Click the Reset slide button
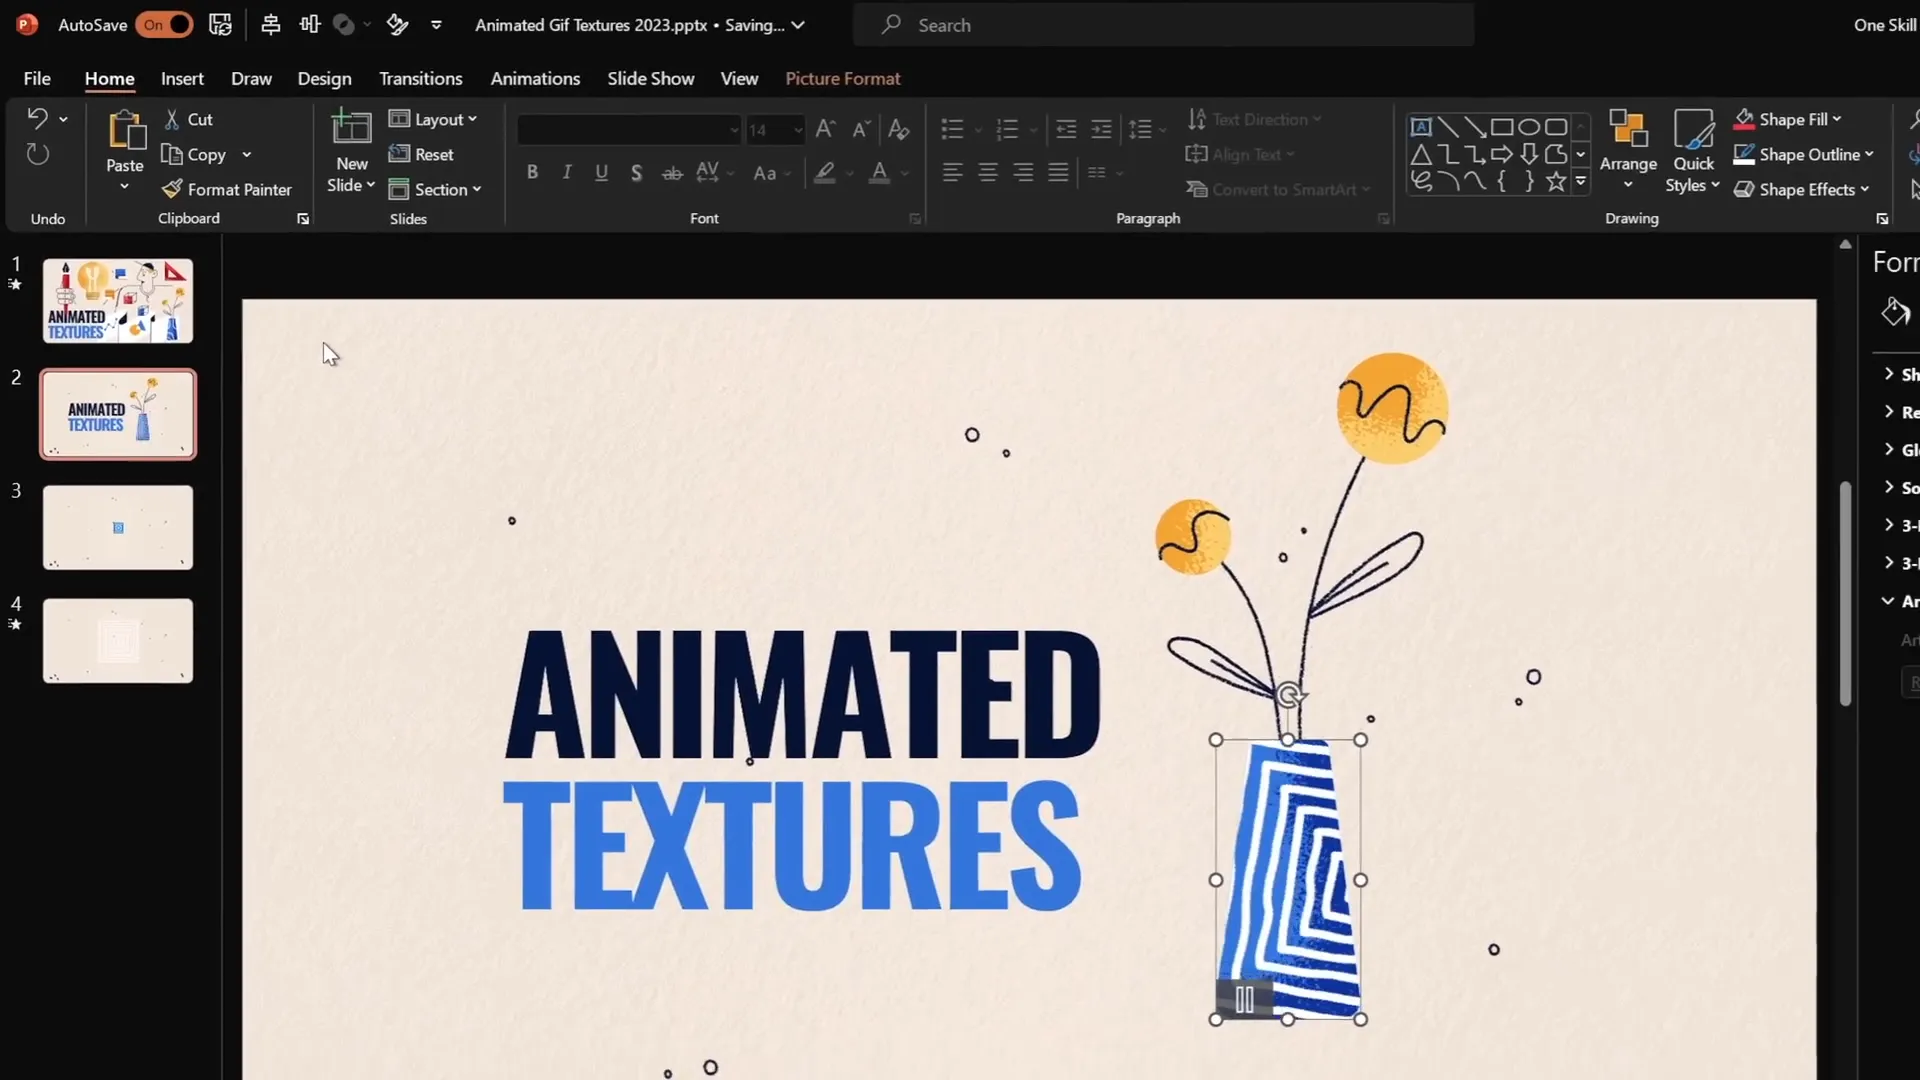 (x=421, y=154)
